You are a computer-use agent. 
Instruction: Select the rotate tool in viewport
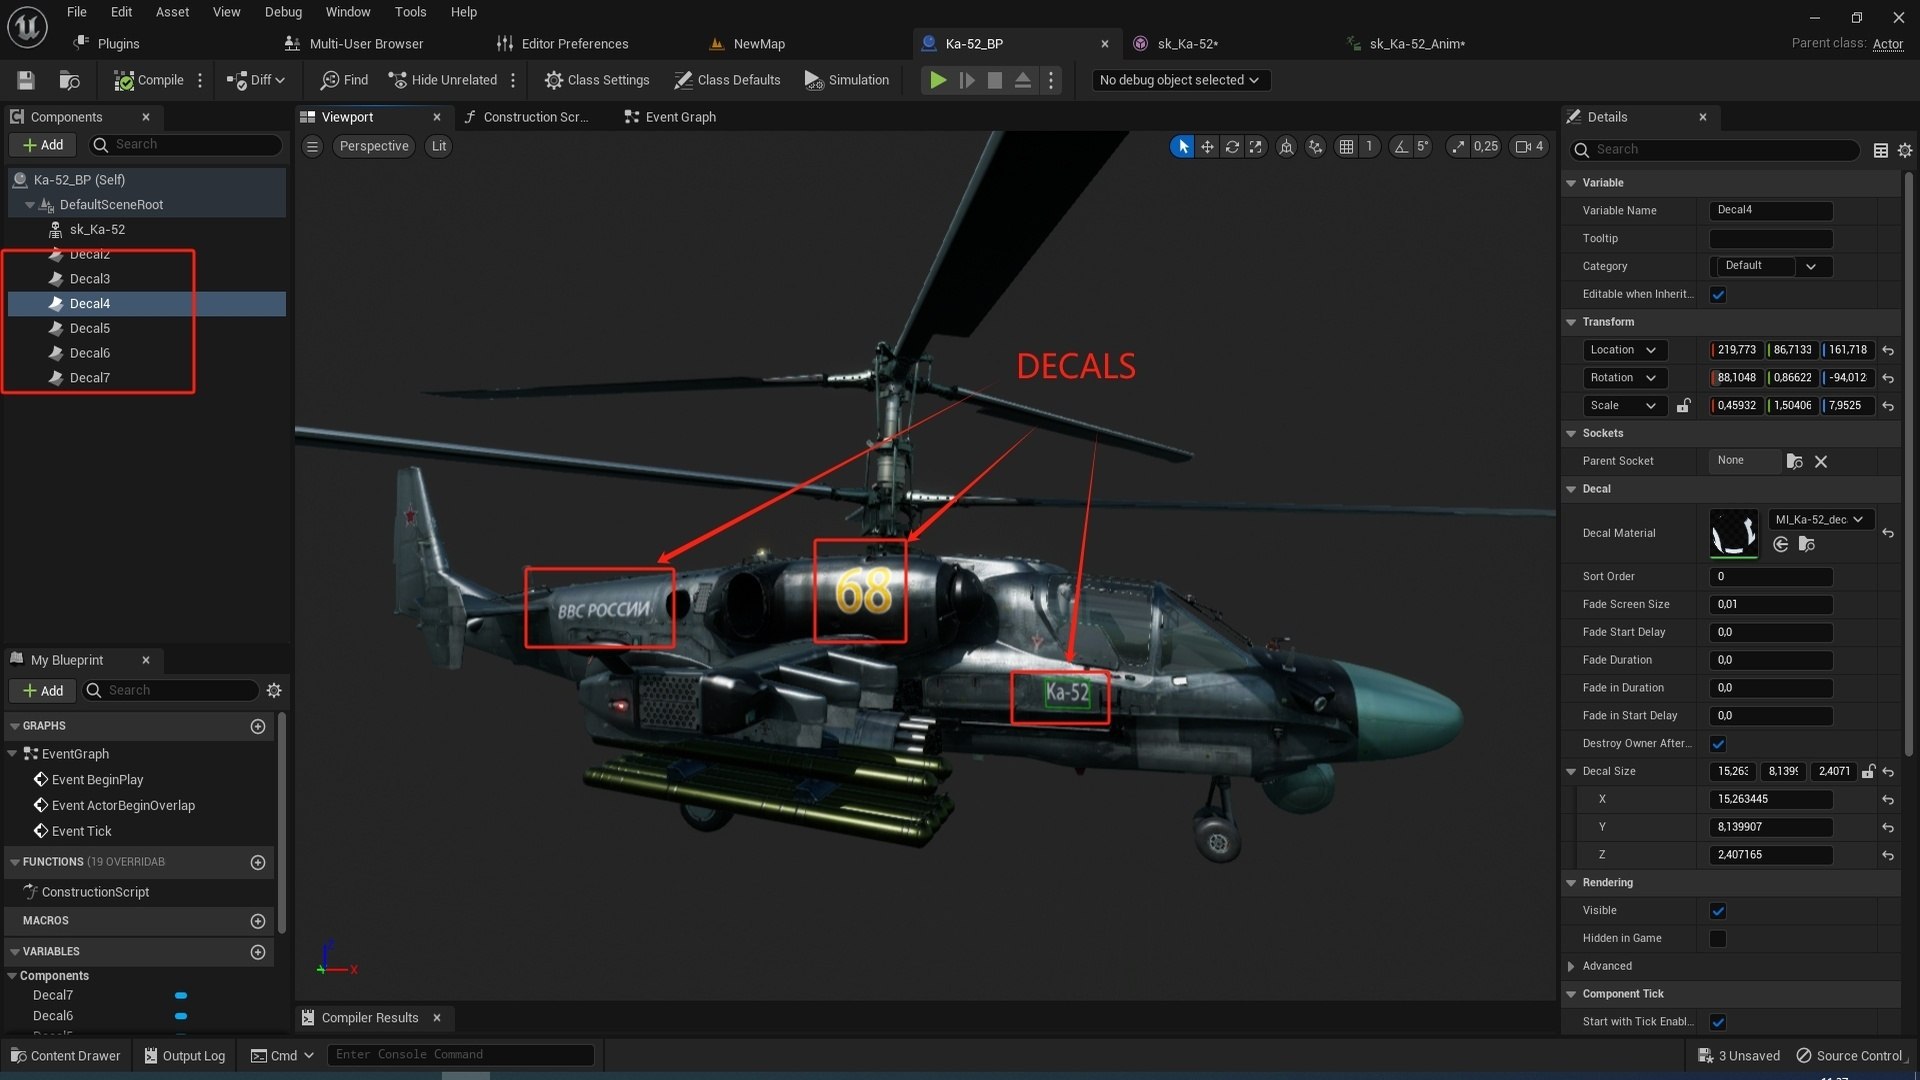pyautogui.click(x=1232, y=147)
